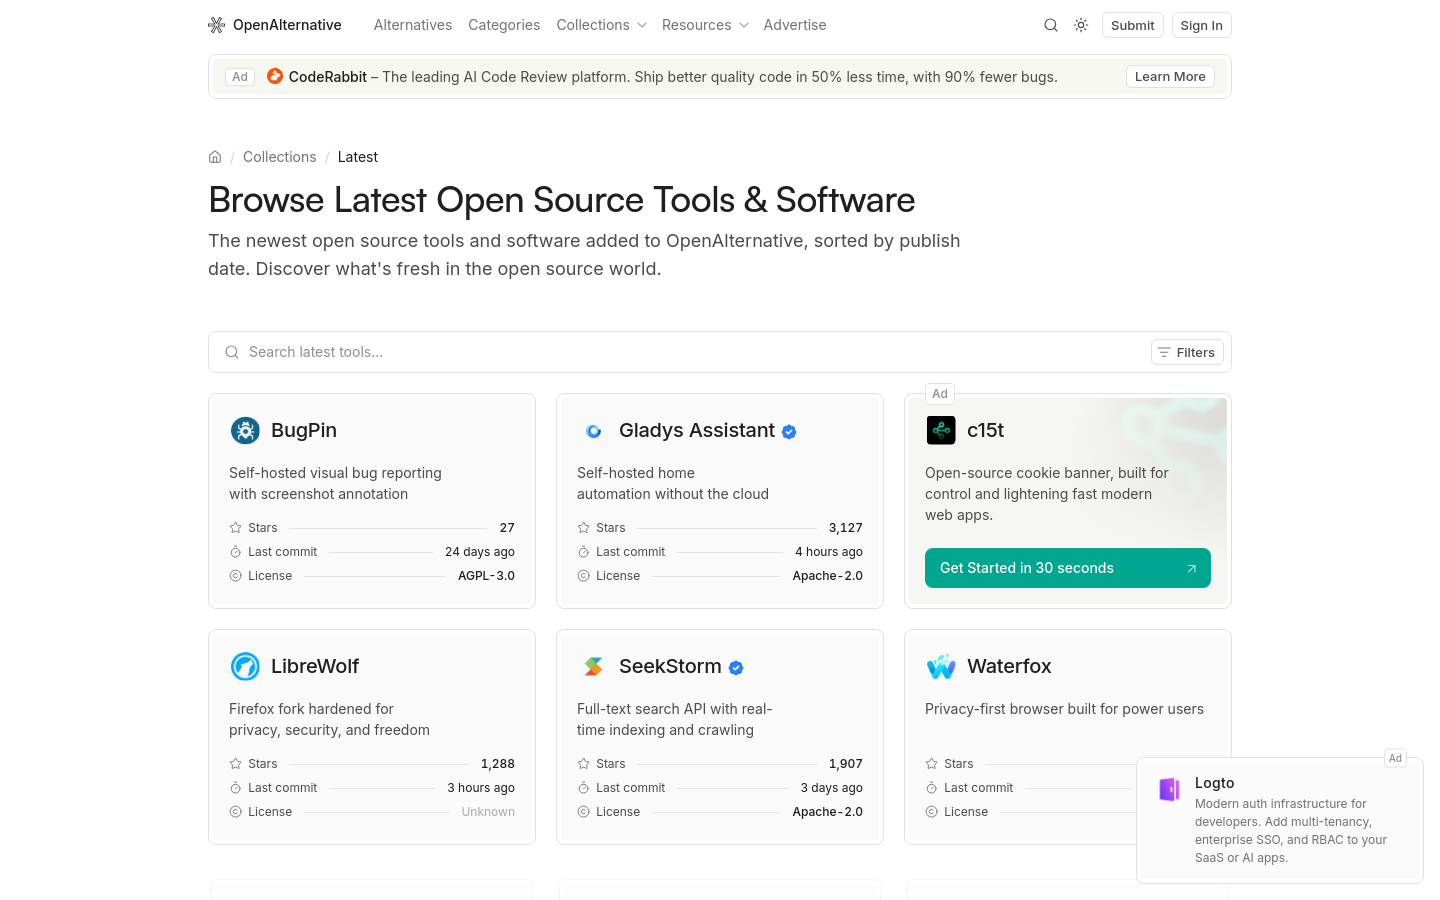Screen dimensions: 1440x900
Task: Go to the home breadcrumb icon
Action: click(215, 157)
